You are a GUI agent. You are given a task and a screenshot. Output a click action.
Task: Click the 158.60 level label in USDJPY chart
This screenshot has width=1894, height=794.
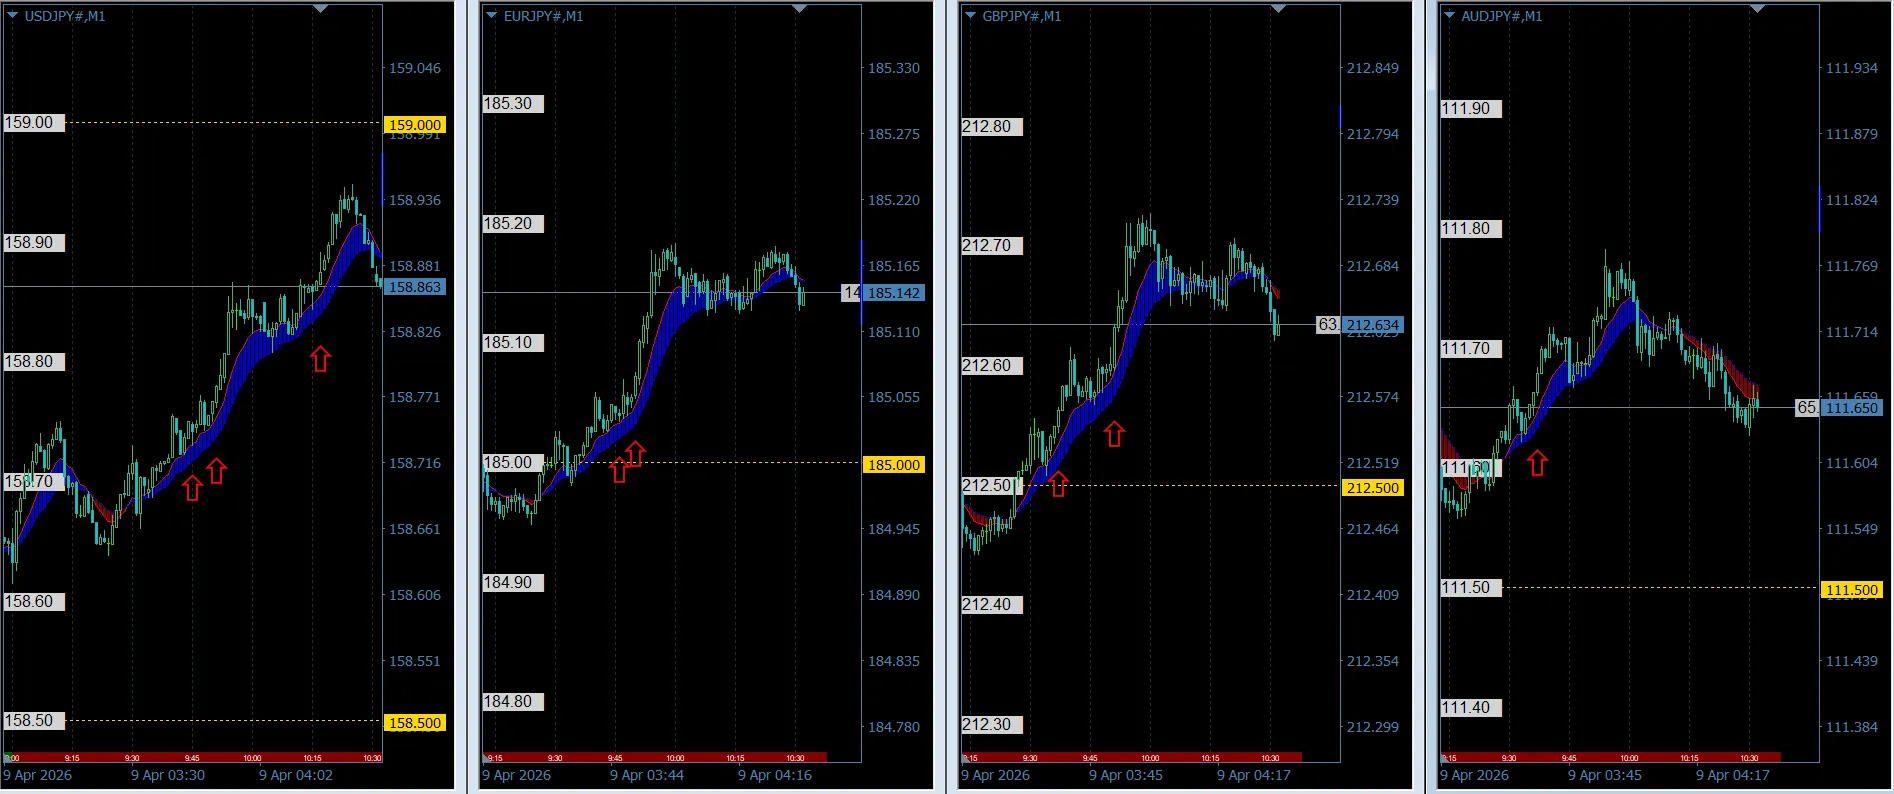[x=34, y=602]
